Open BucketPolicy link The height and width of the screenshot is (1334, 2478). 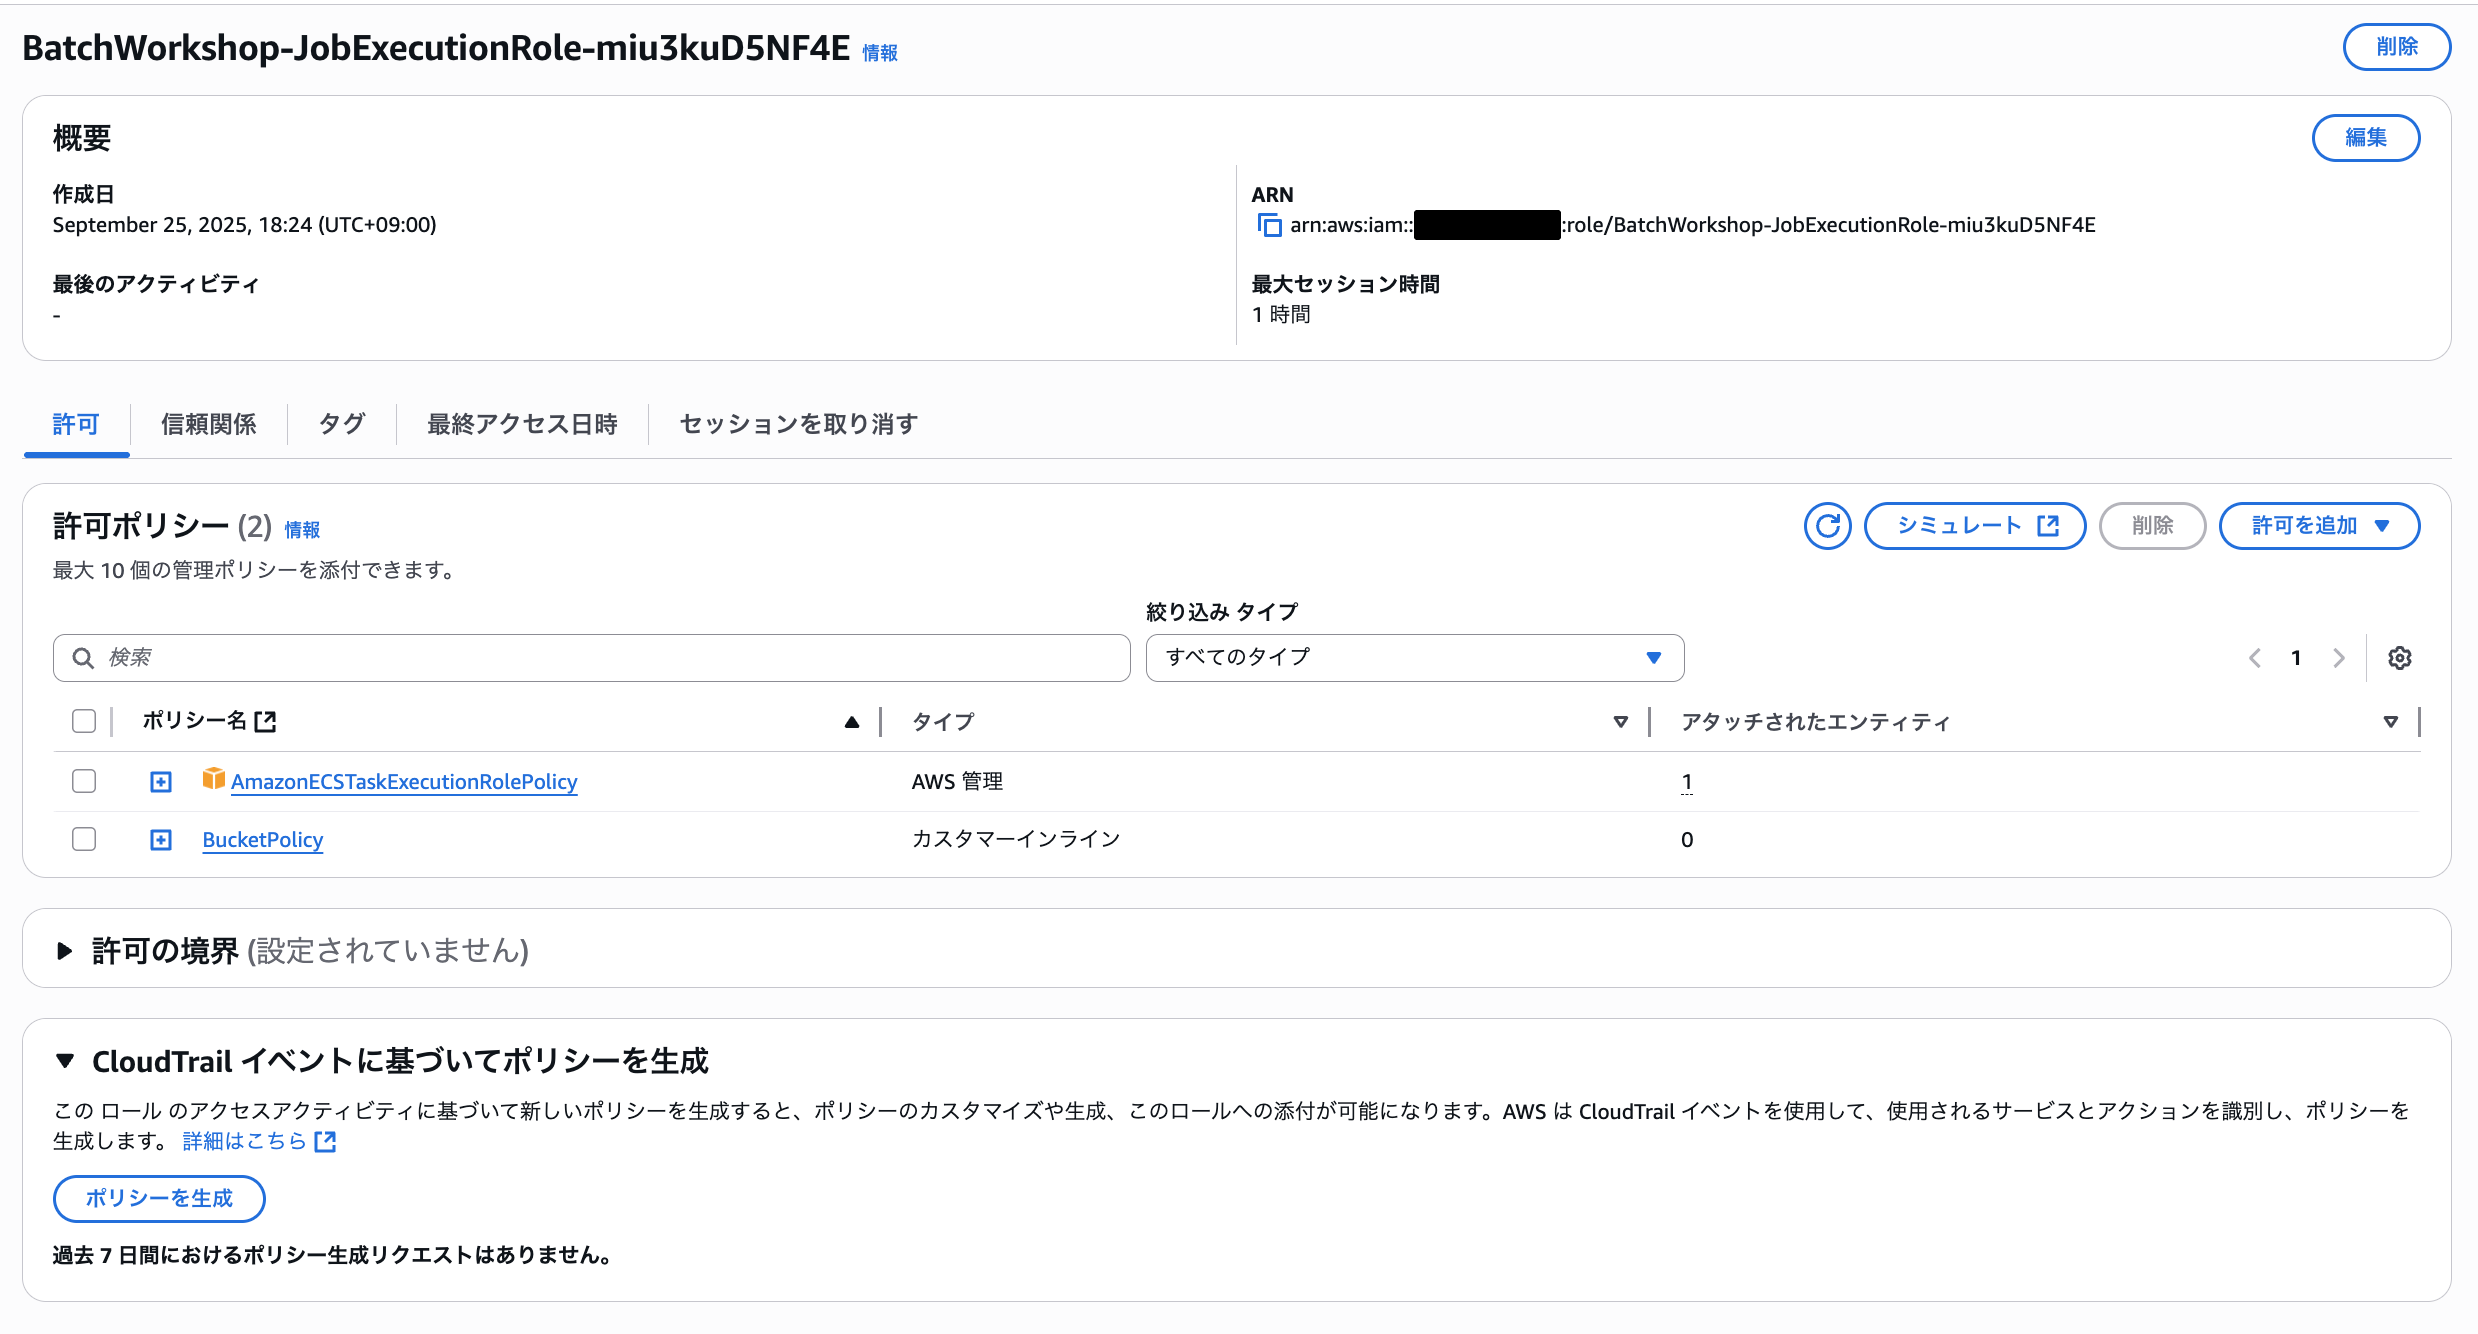pos(263,840)
